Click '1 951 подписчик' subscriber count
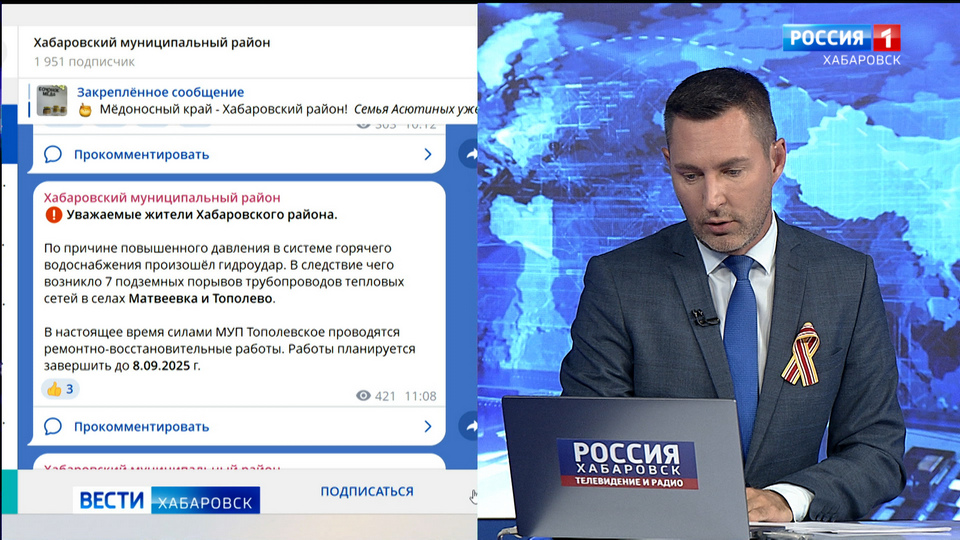 (84, 62)
